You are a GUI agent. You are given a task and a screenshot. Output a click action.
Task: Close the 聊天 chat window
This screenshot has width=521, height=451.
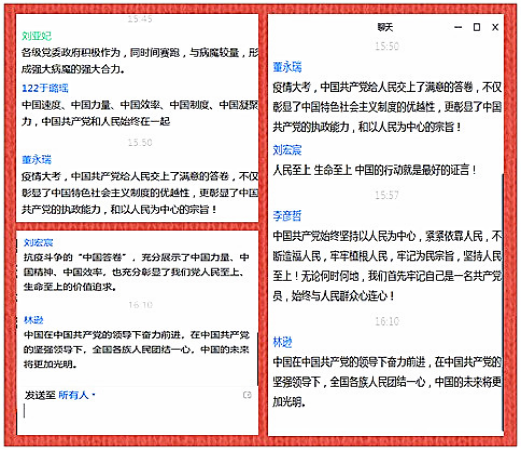coord(495,27)
